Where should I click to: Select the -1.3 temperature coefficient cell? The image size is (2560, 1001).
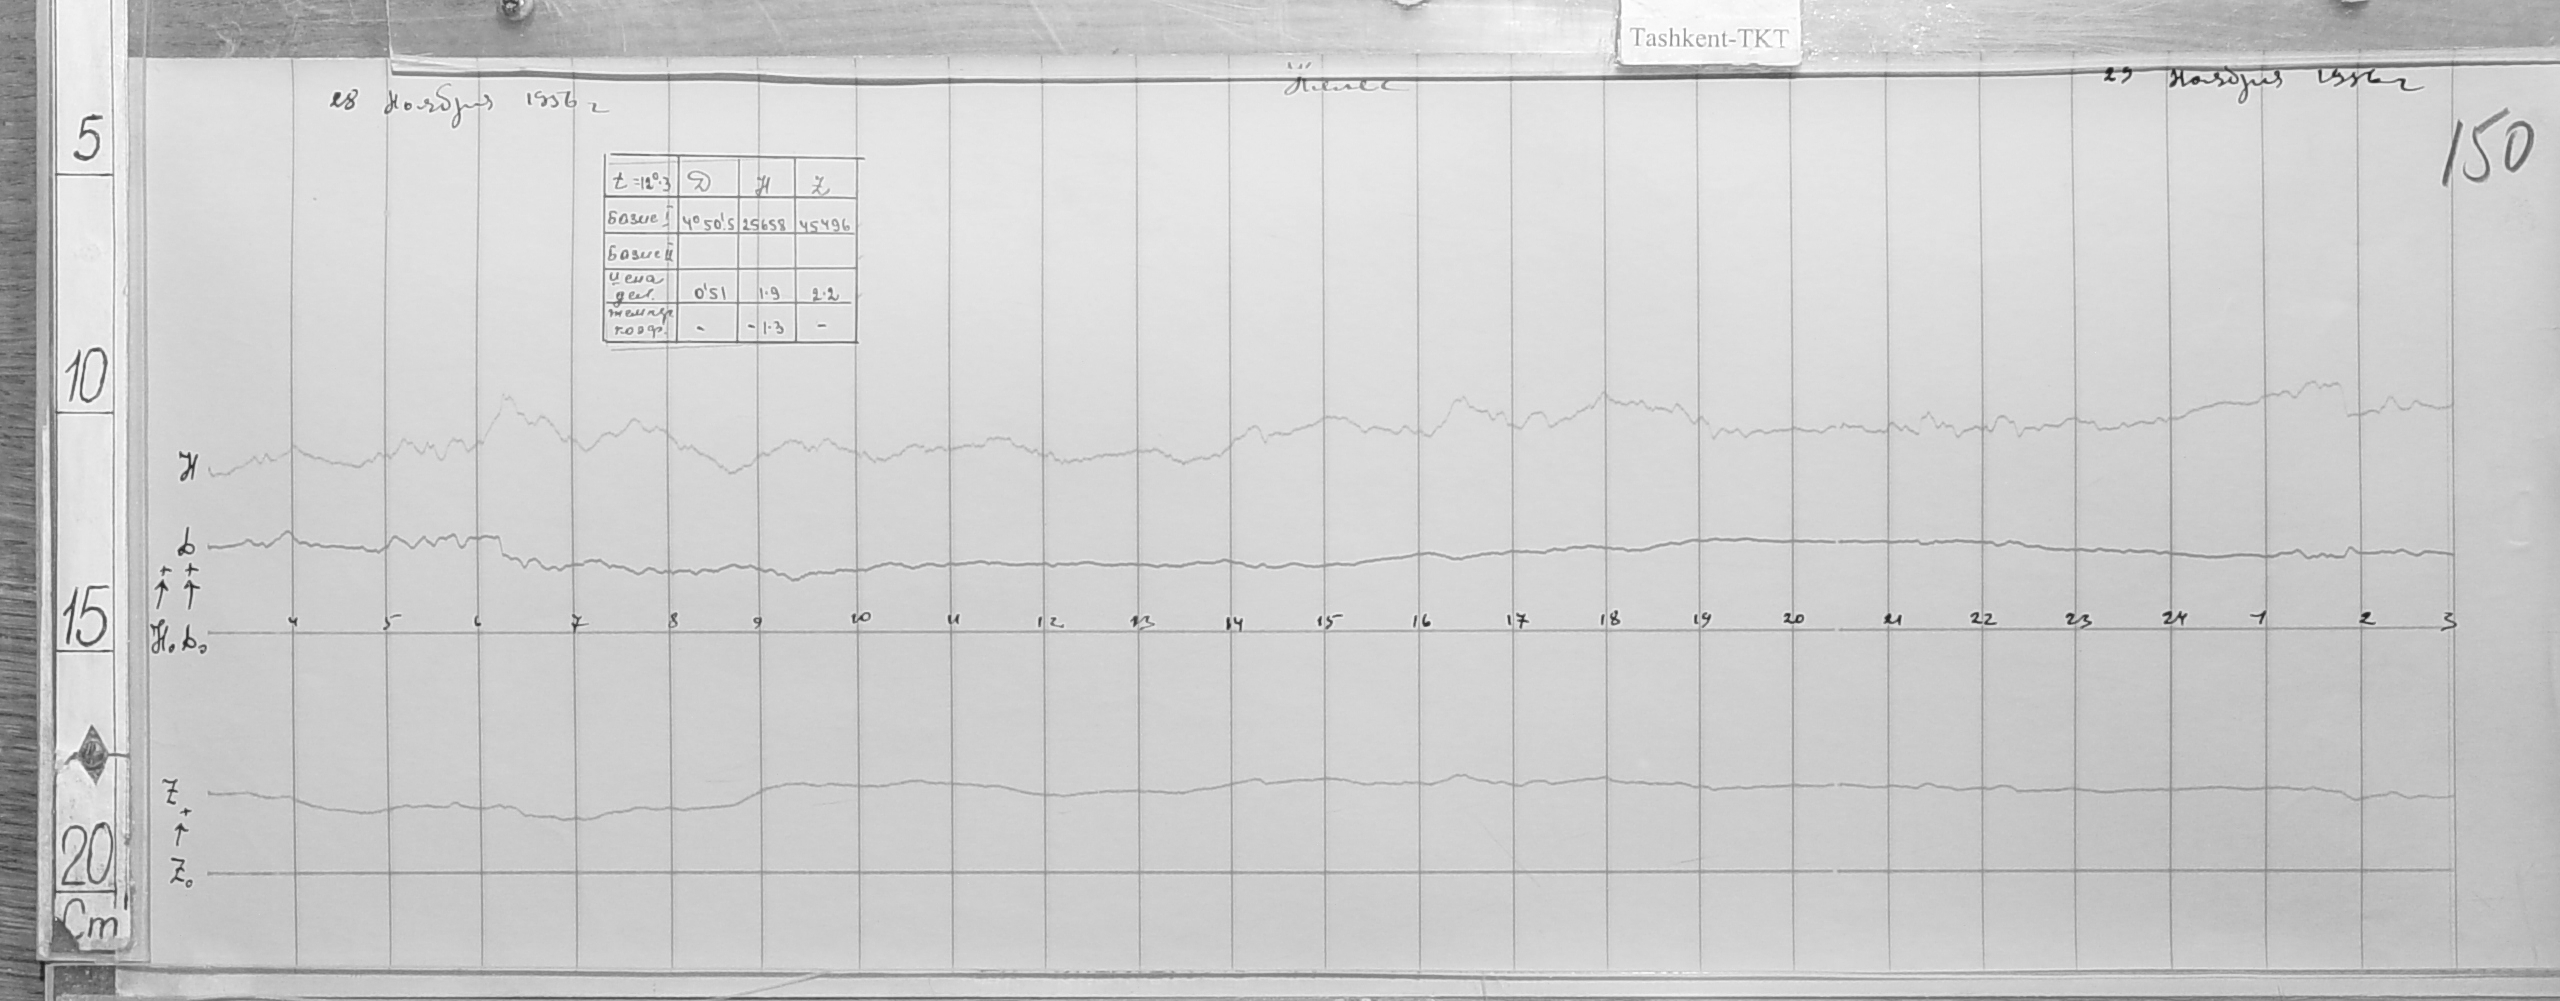point(766,327)
